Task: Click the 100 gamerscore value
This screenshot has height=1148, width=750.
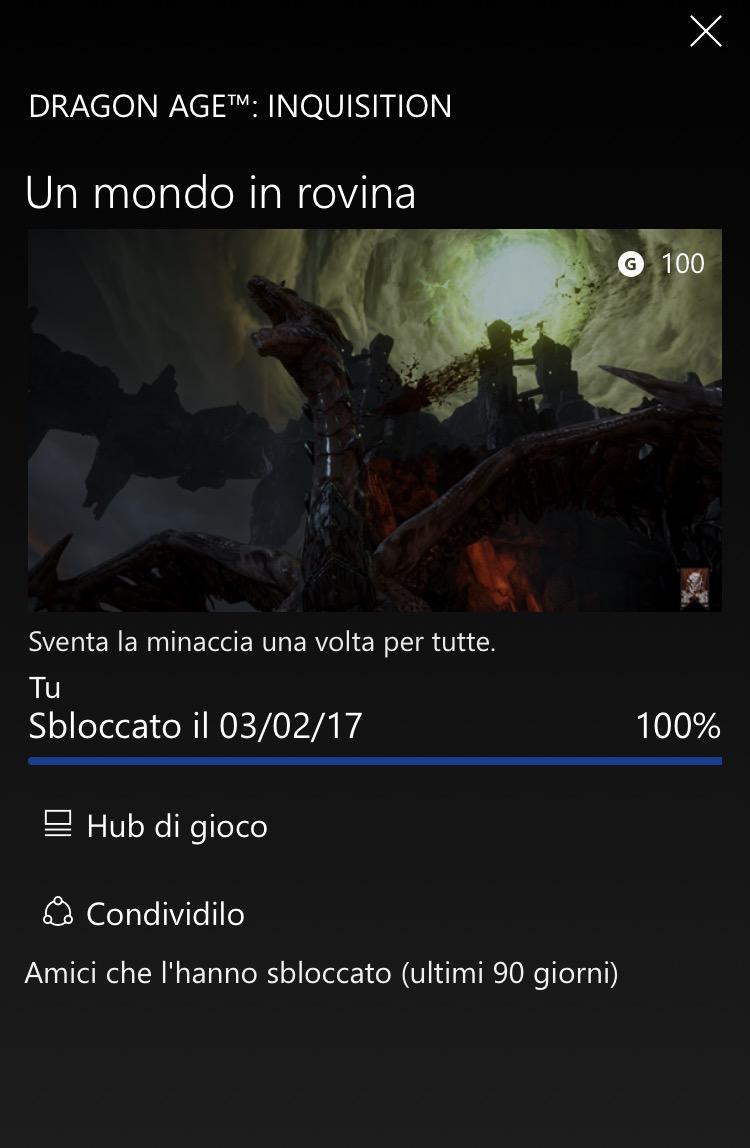Action: pos(683,264)
